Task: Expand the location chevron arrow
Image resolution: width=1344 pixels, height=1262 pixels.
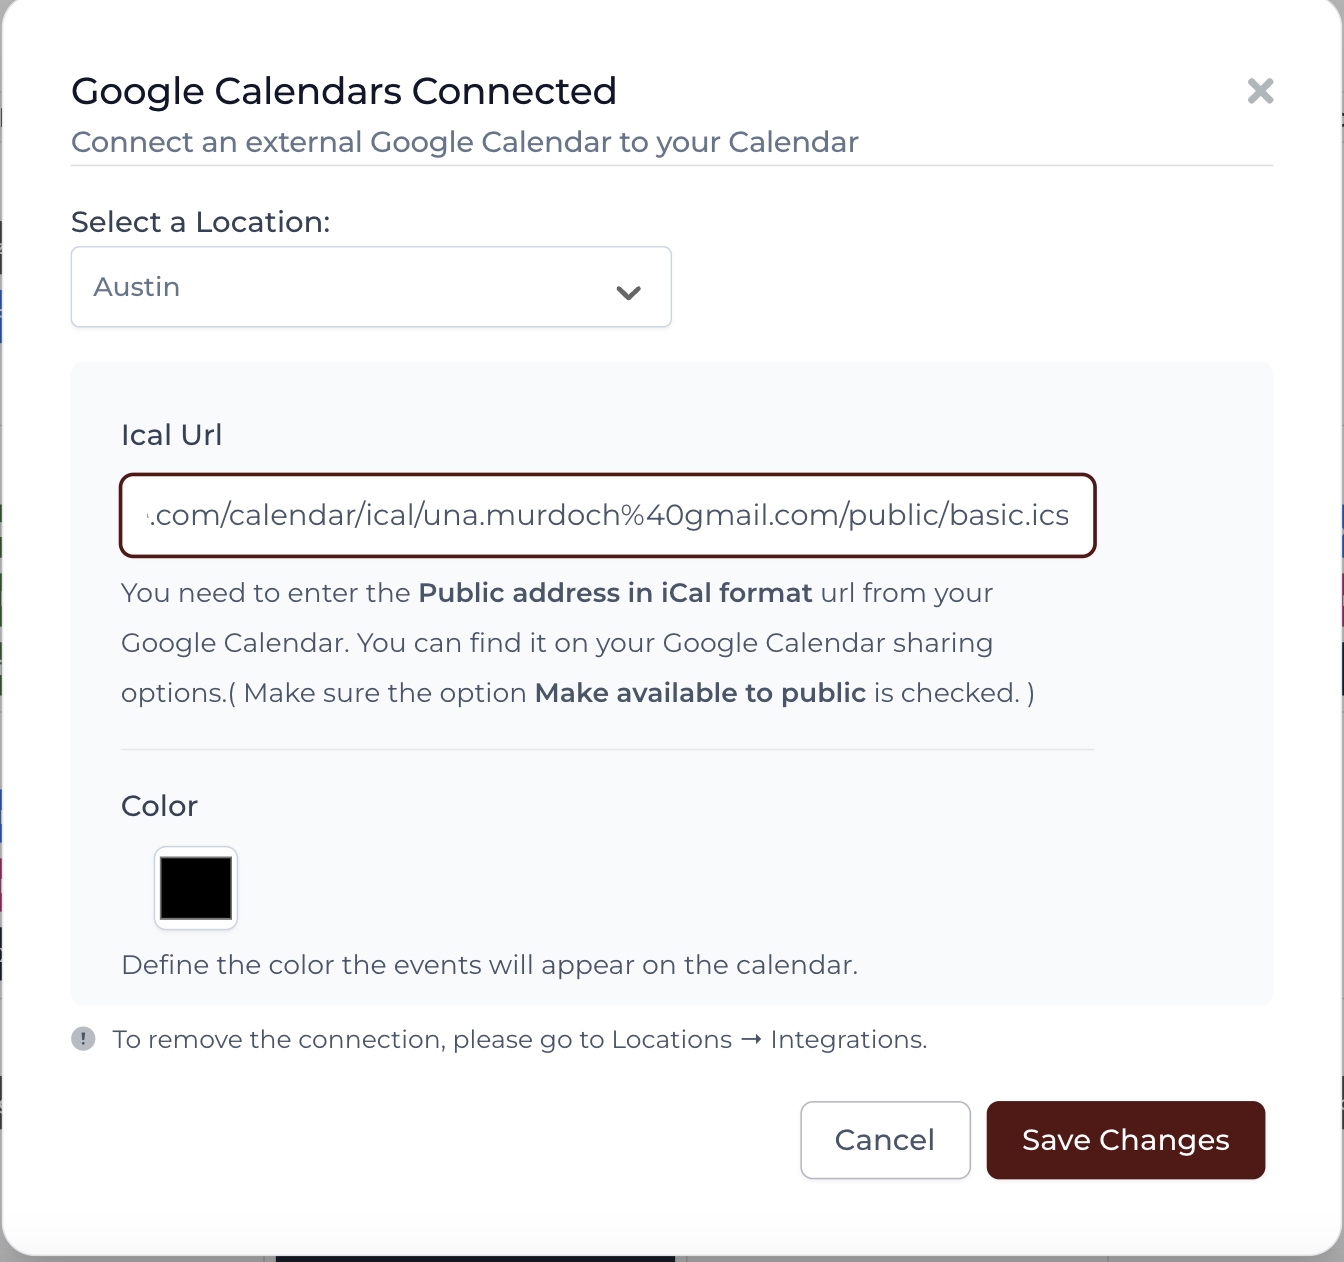Action: click(x=628, y=293)
